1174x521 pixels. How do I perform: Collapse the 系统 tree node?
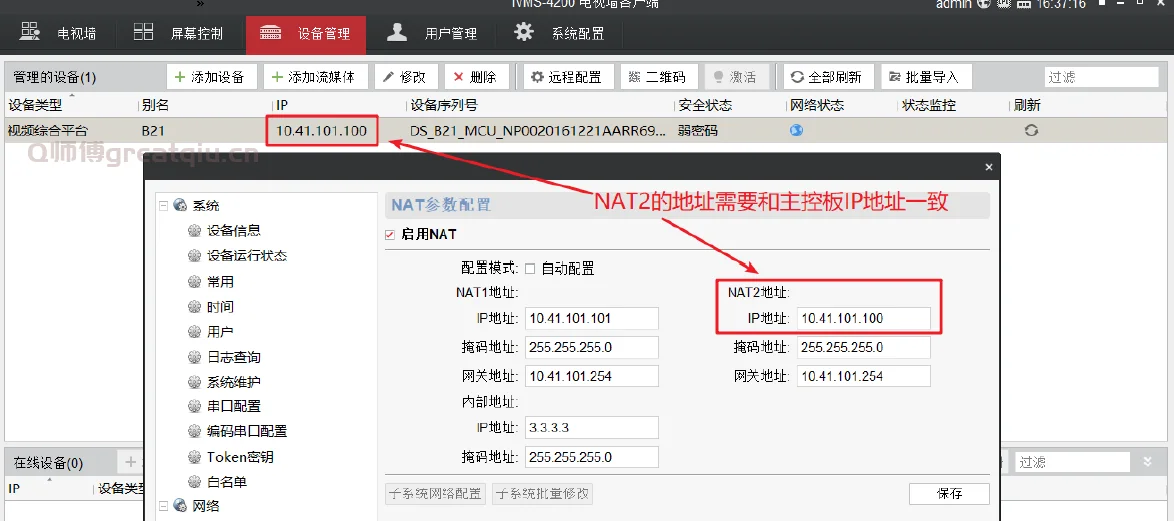[x=164, y=205]
